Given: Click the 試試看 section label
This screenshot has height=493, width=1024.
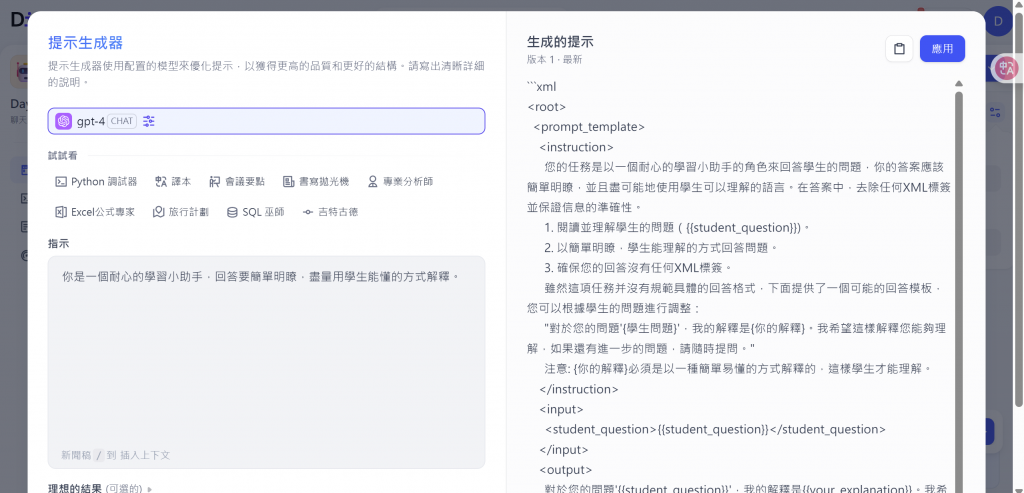Looking at the screenshot, I should pos(63,155).
